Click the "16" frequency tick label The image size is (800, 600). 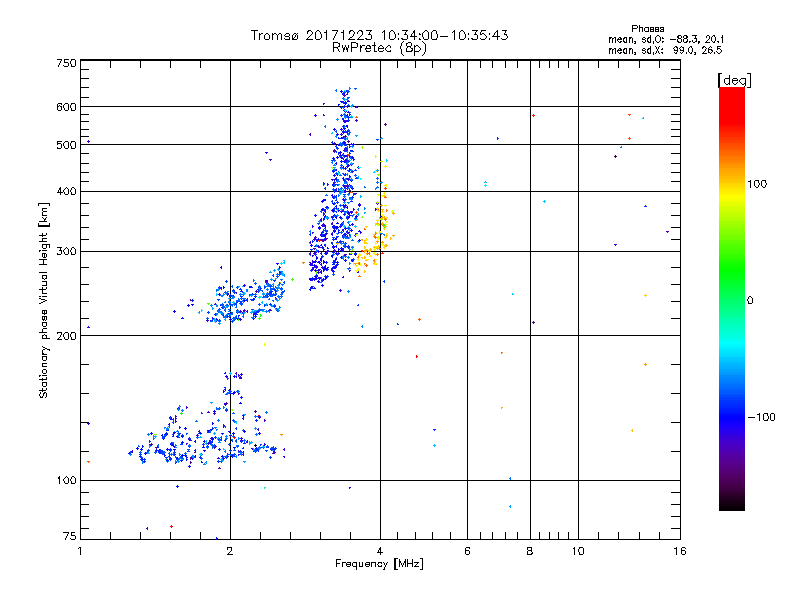tap(680, 551)
